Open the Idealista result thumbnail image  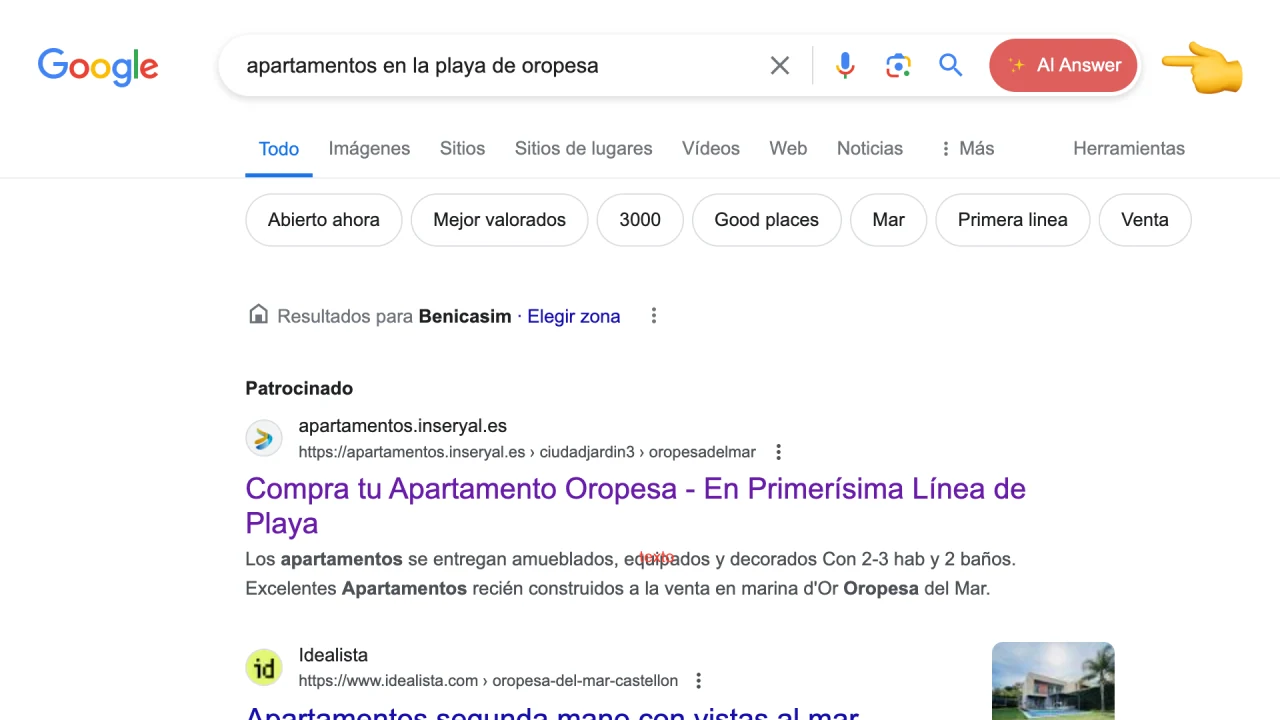[1053, 681]
